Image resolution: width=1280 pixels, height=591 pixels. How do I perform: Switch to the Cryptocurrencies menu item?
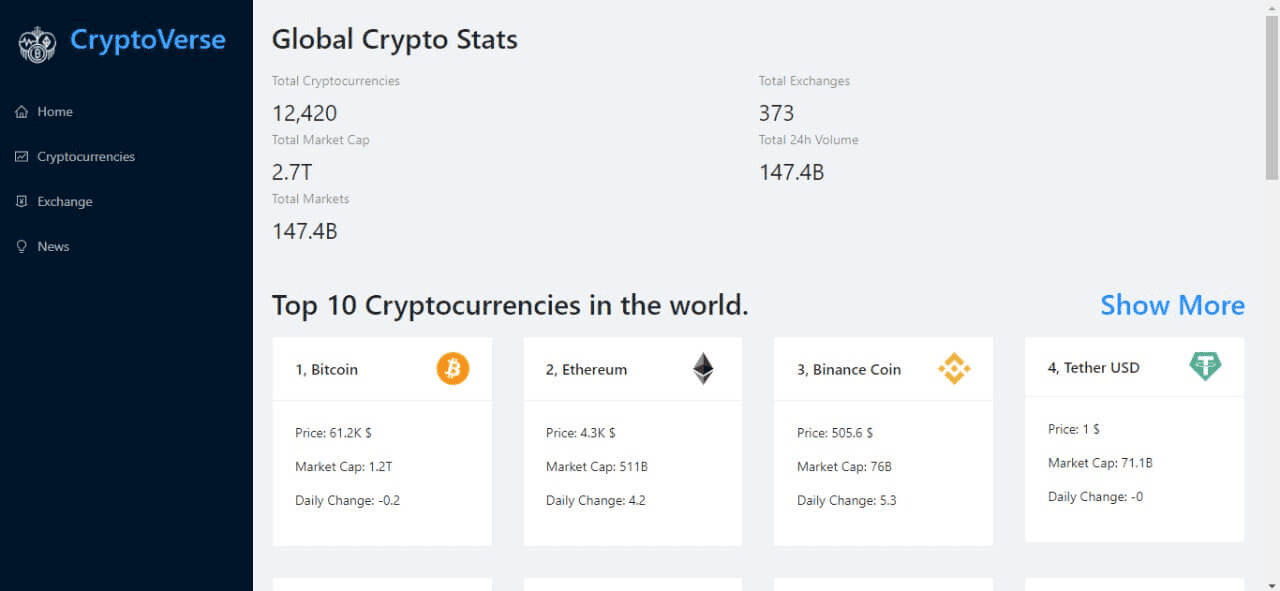tap(86, 156)
